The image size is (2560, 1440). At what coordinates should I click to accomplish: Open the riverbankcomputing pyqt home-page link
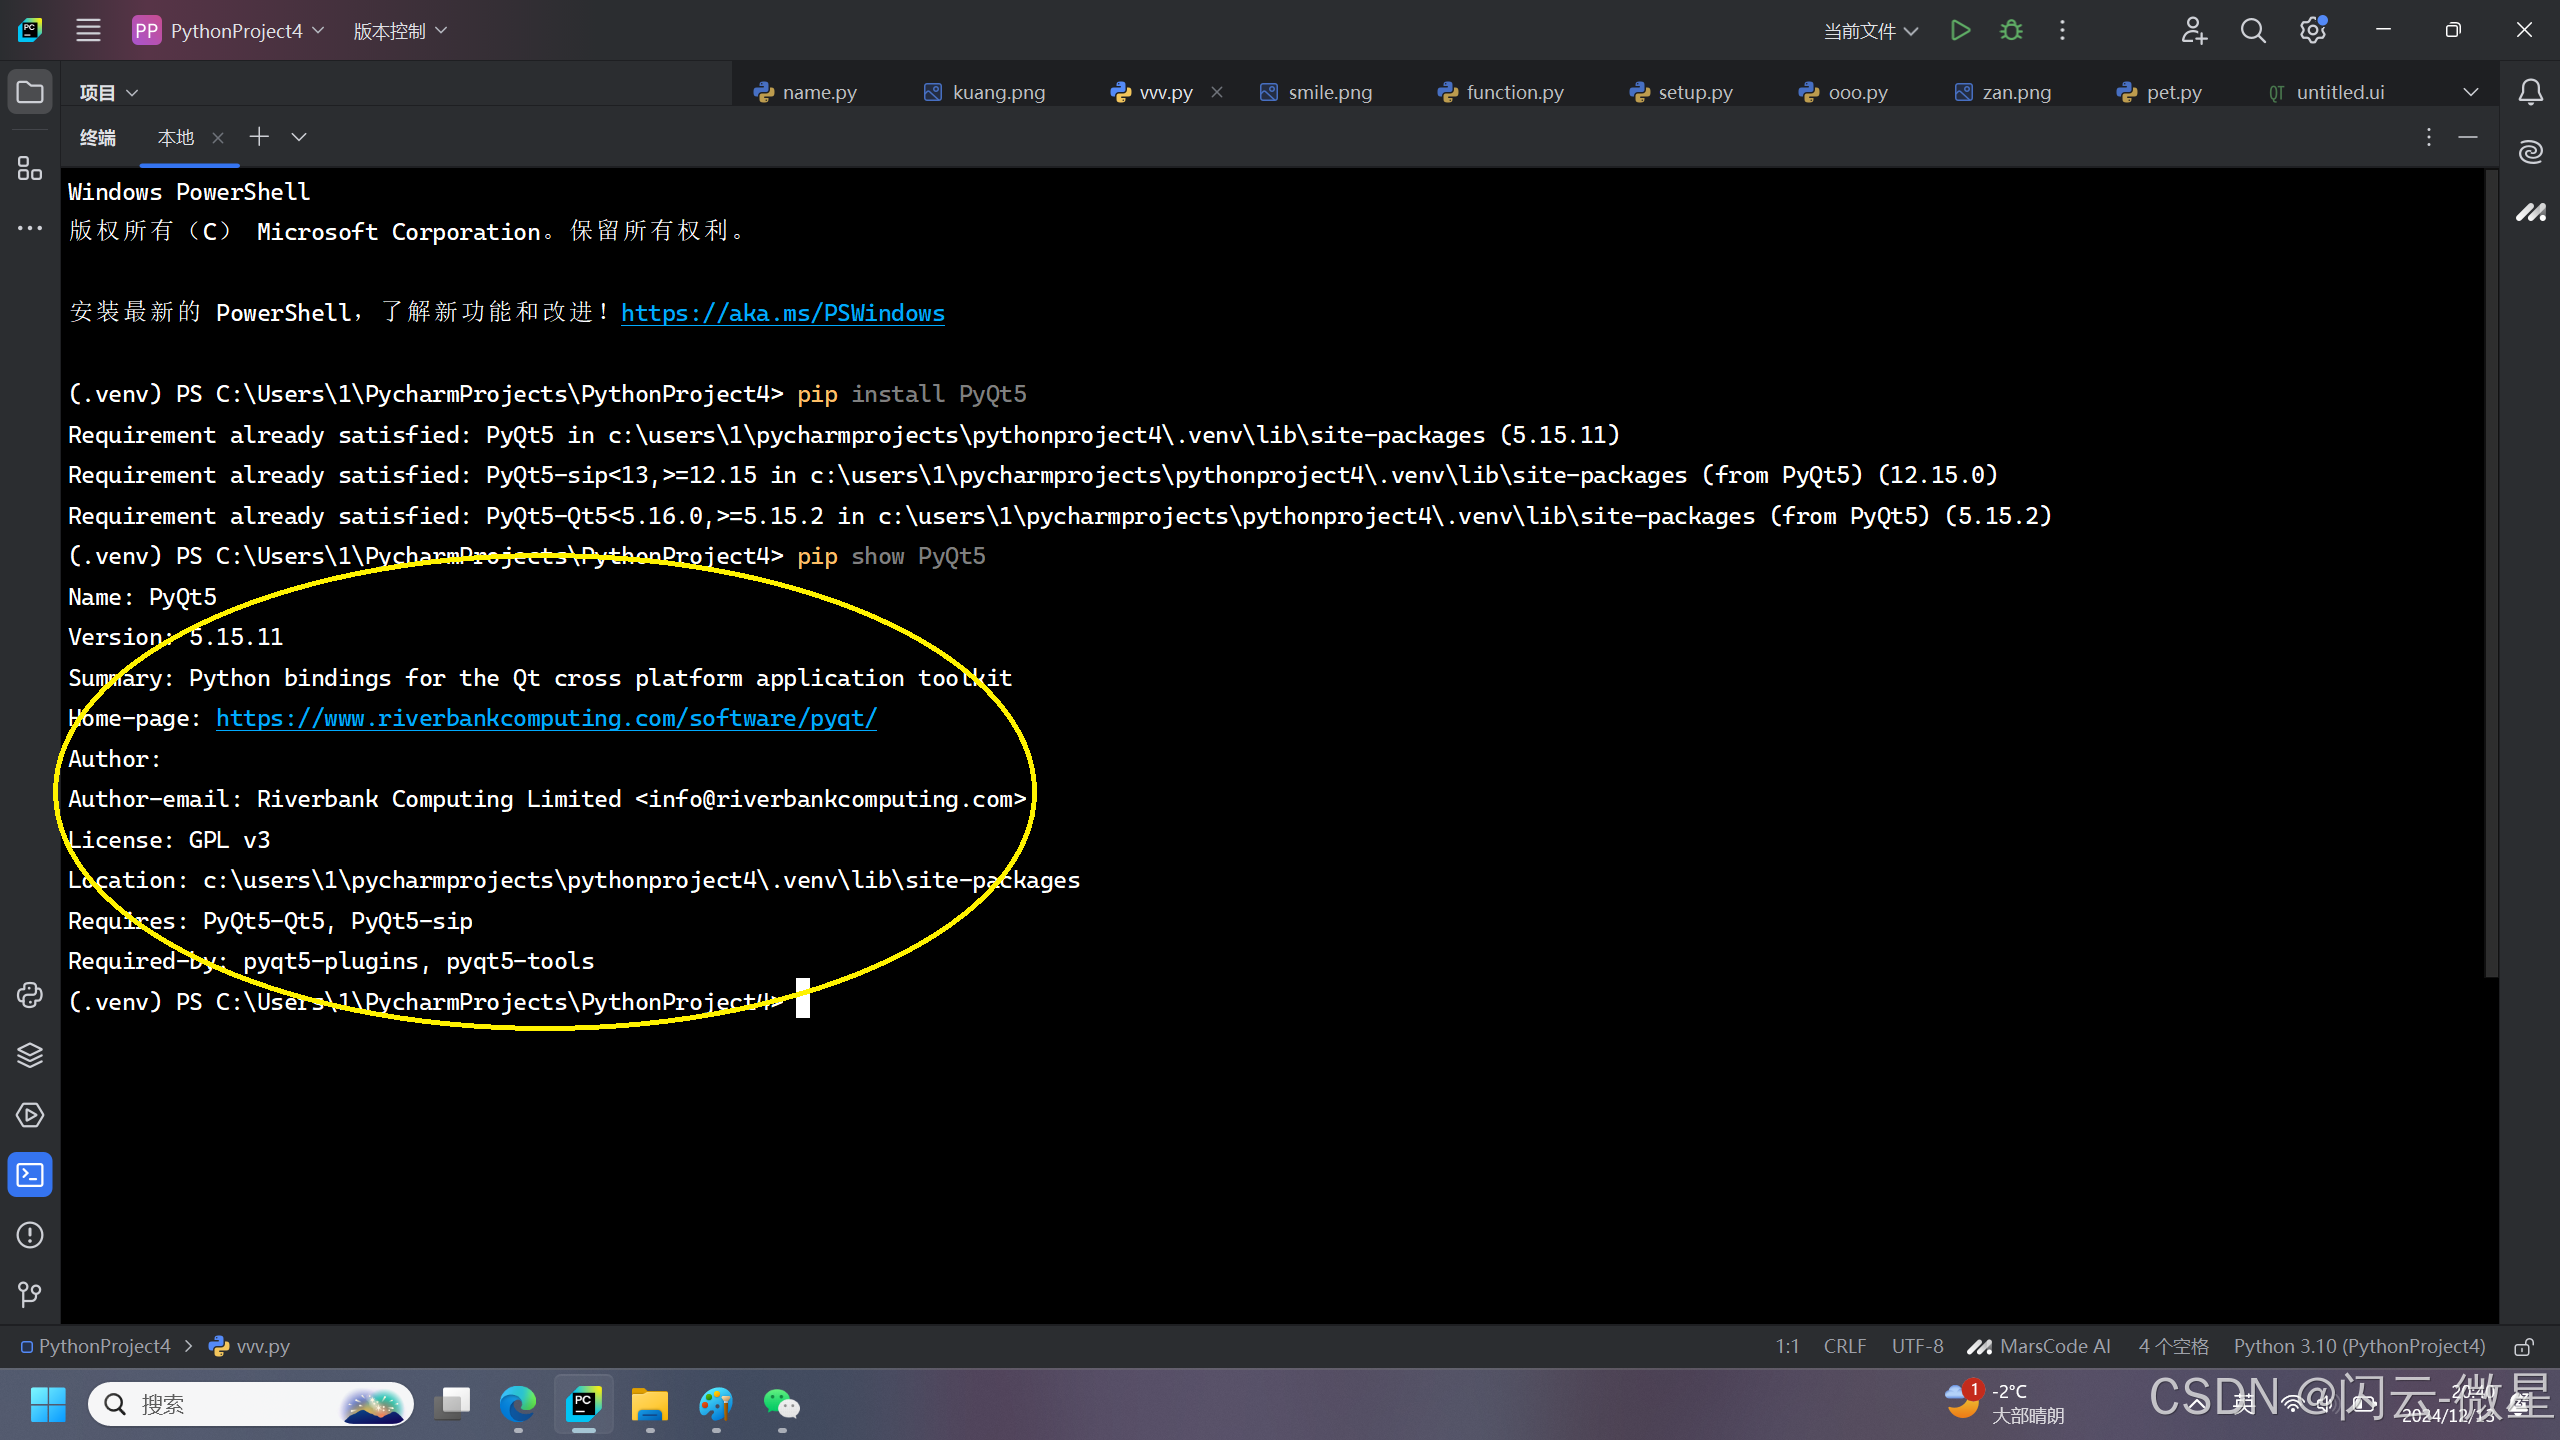click(546, 718)
